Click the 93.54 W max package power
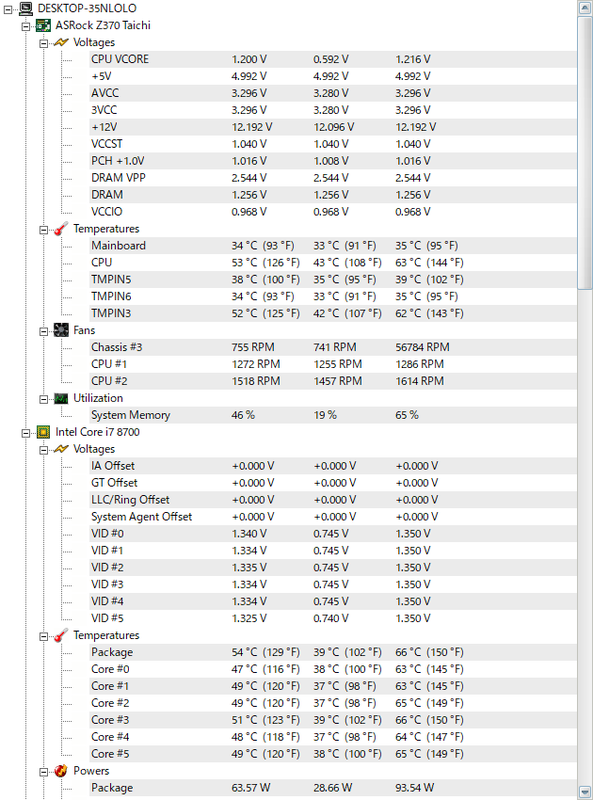 coord(414,788)
